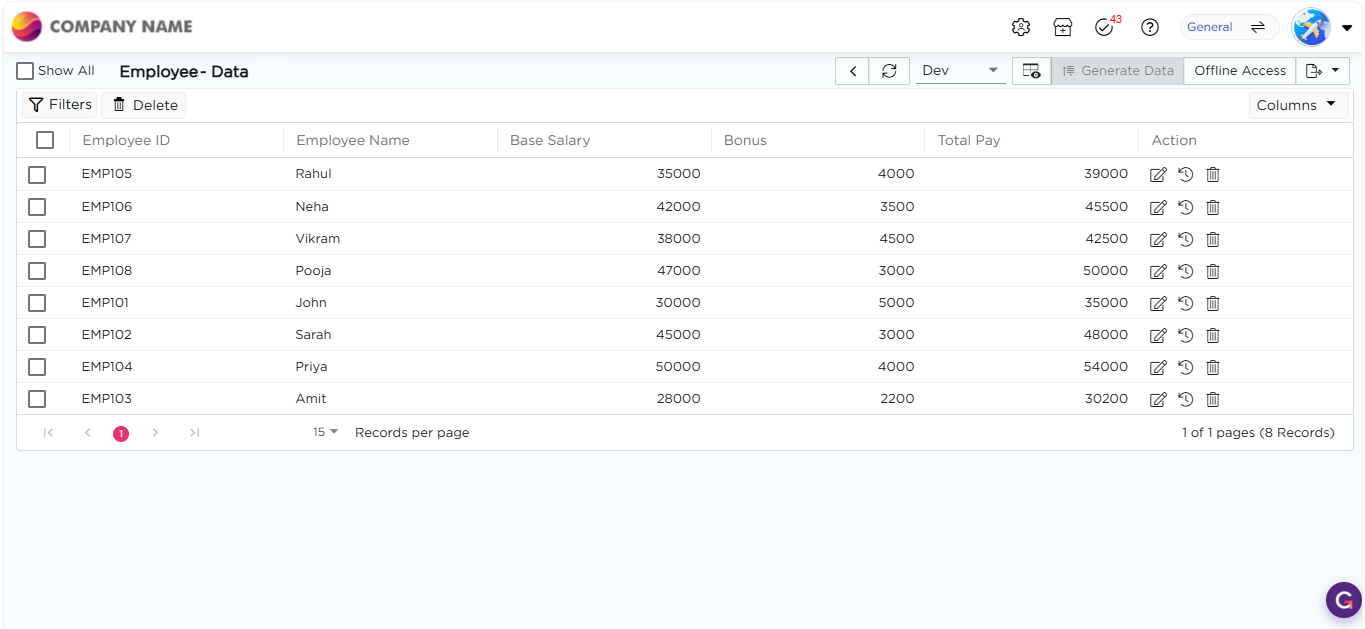
Task: Open the settings gear icon in header
Action: [x=1020, y=27]
